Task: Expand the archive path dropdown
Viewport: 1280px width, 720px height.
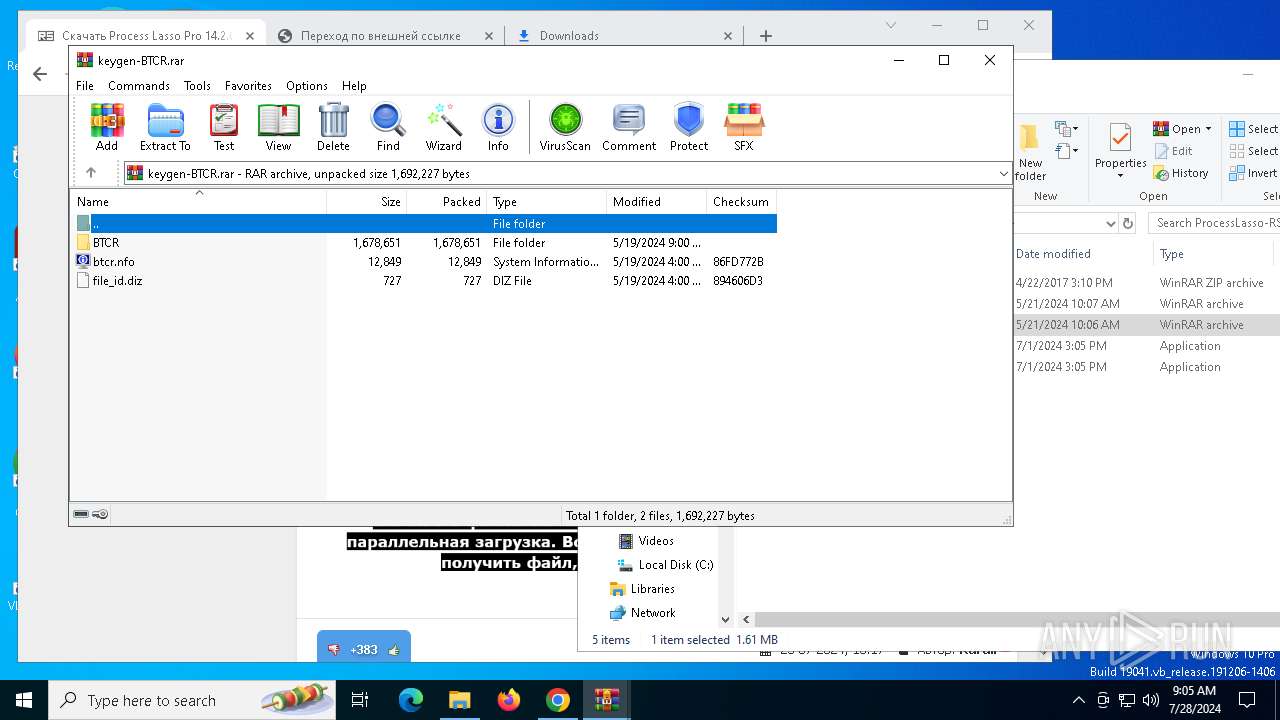Action: click(x=1004, y=174)
